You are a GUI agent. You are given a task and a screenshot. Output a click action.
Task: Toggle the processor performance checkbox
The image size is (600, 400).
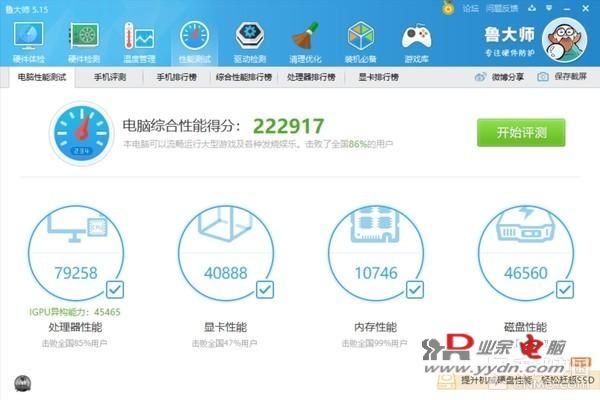[x=115, y=290]
